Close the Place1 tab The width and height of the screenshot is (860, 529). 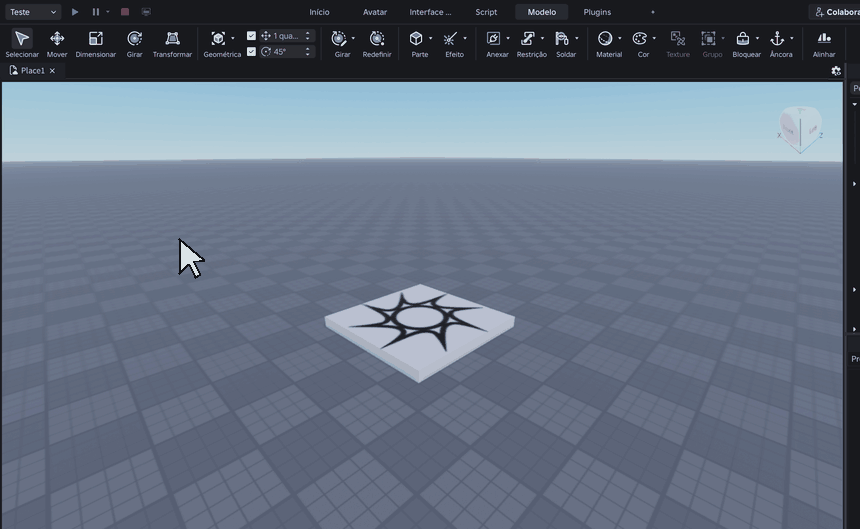(x=52, y=71)
